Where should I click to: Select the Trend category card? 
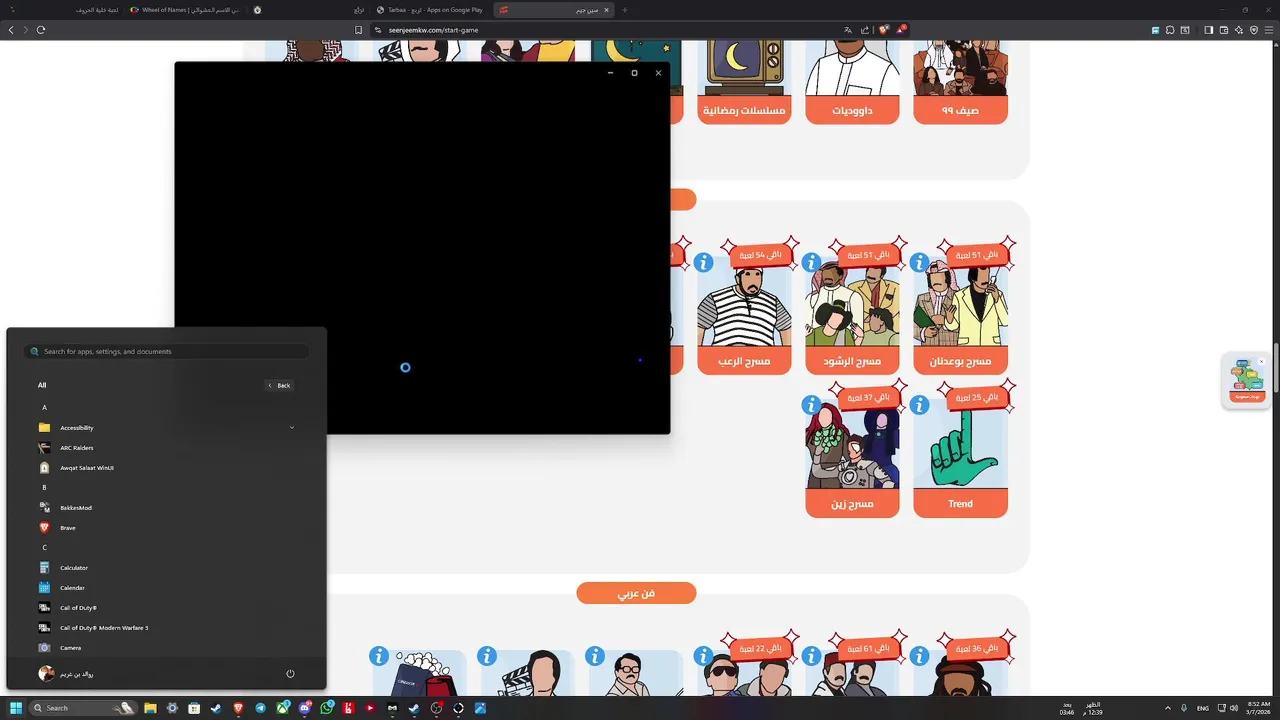coord(960,455)
